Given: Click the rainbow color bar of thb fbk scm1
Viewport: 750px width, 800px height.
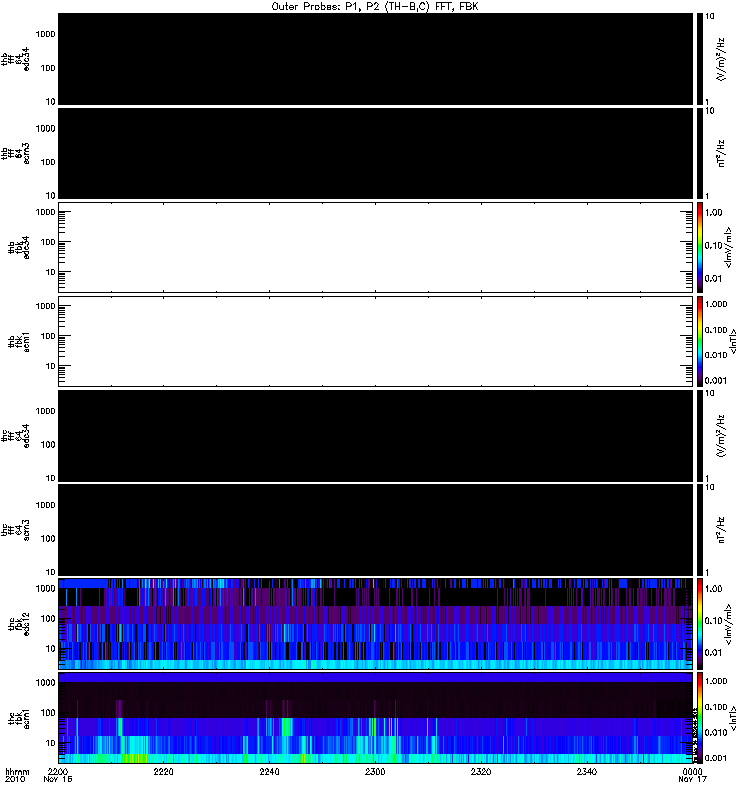Looking at the screenshot, I should tap(700, 342).
